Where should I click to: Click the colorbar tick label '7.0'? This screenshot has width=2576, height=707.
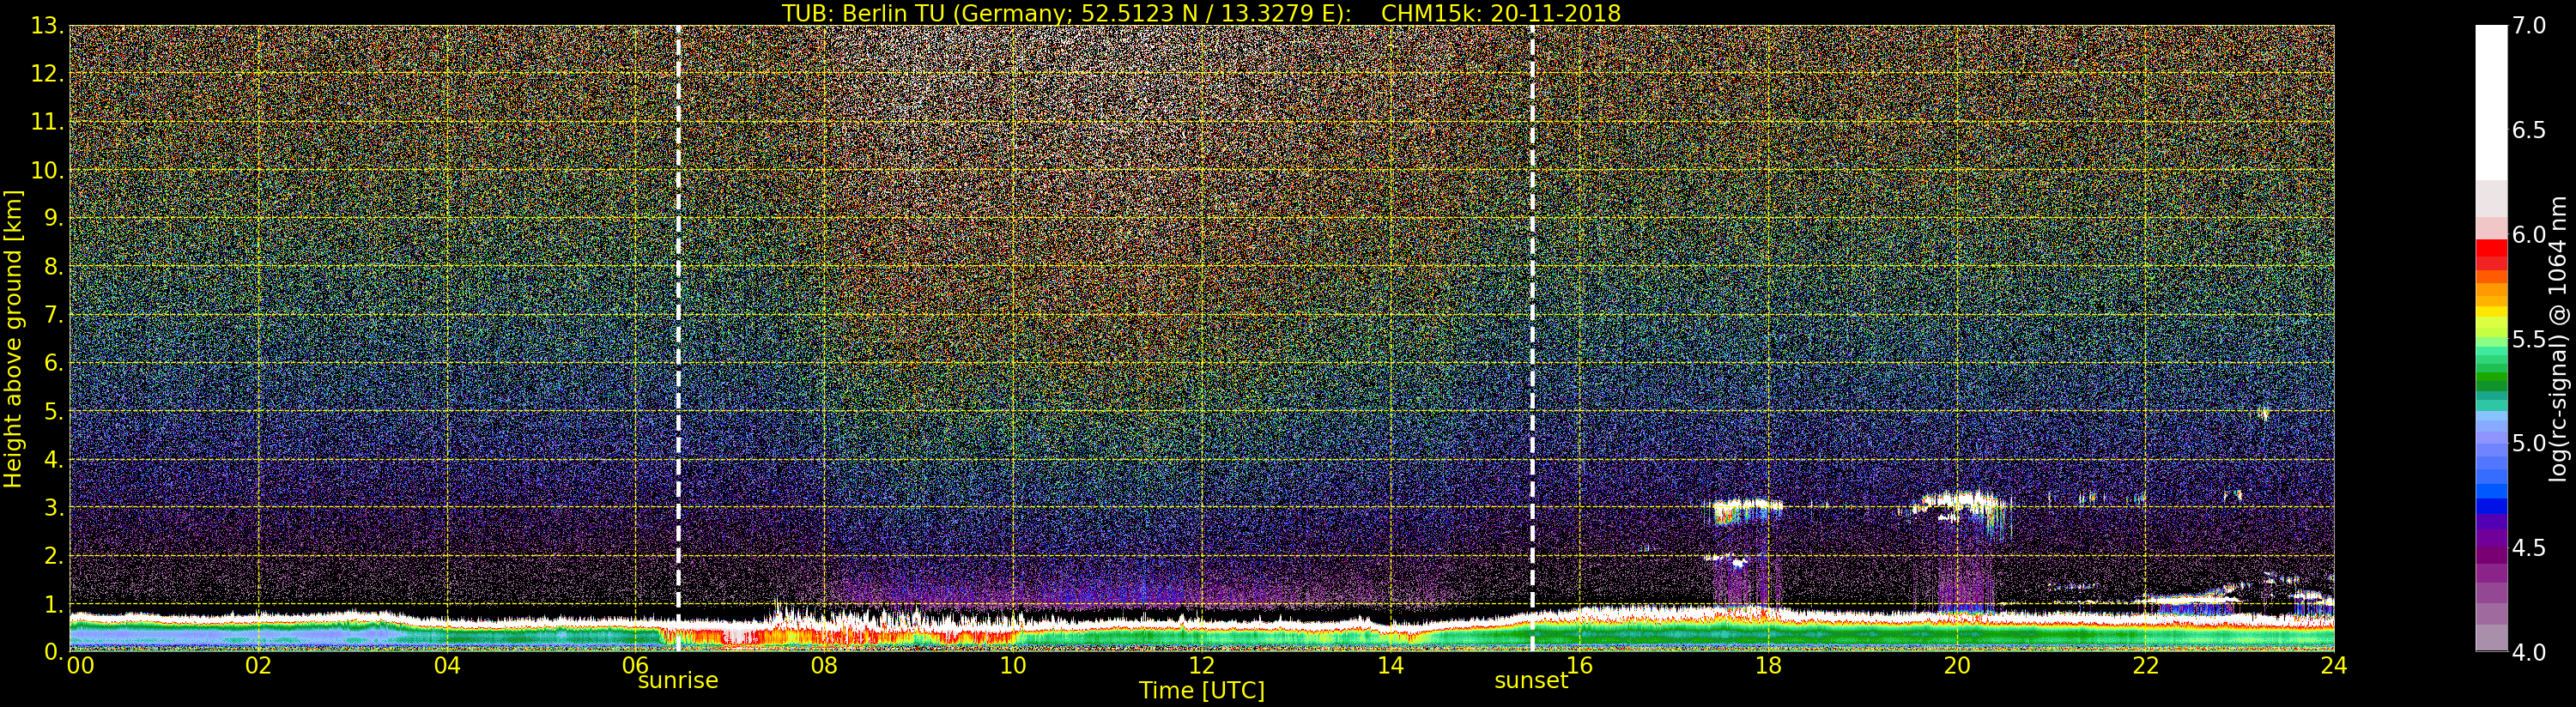2529,26
